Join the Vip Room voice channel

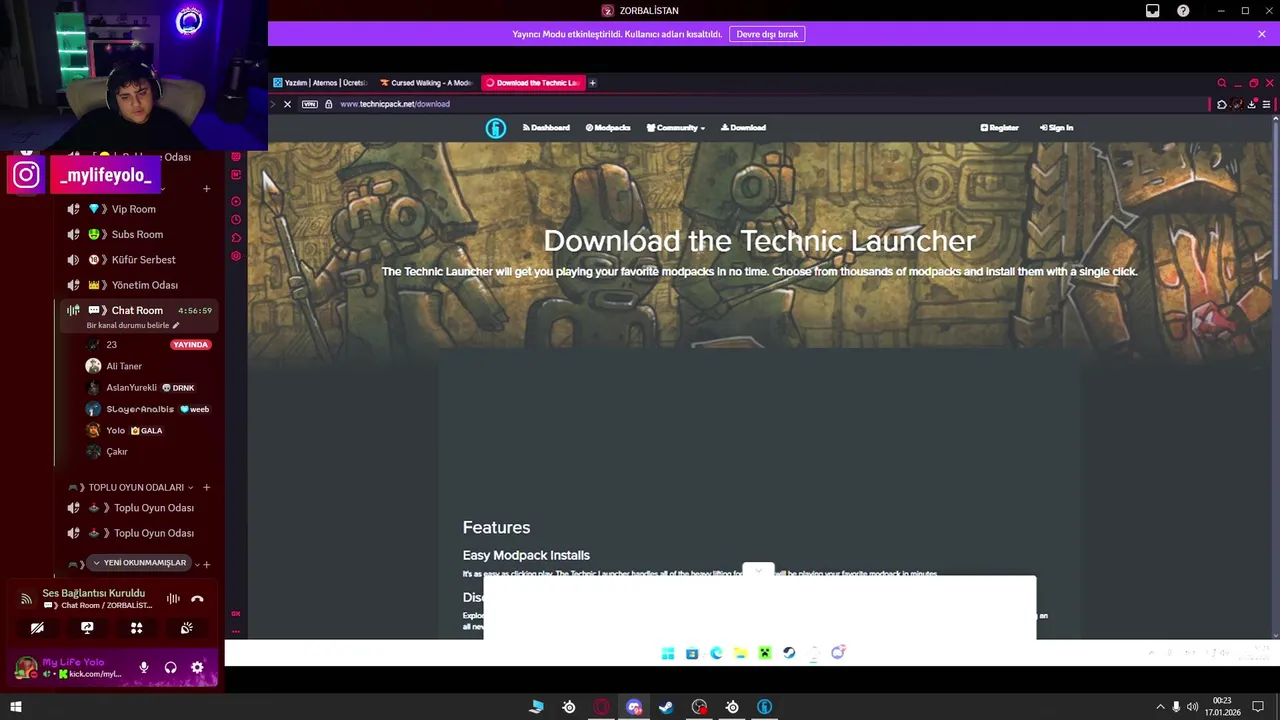135,209
